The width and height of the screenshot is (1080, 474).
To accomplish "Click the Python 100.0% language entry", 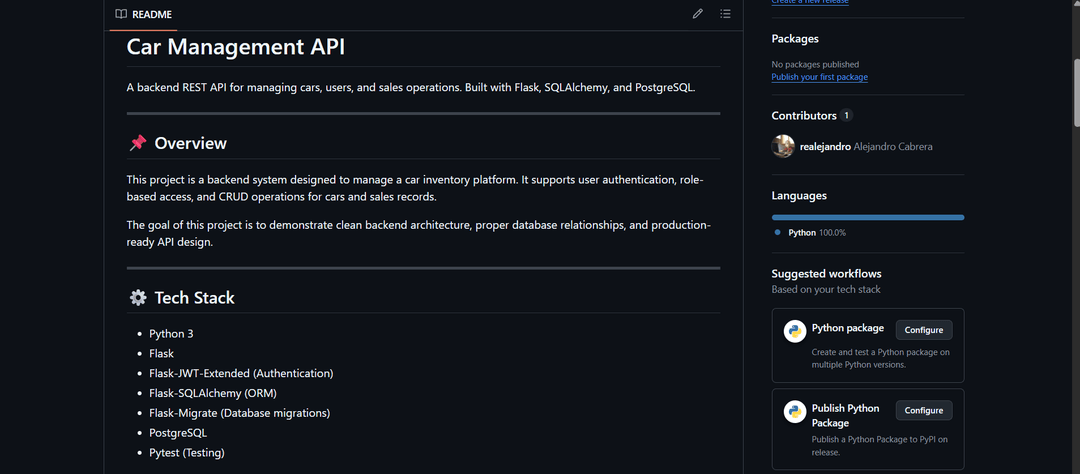I will (811, 233).
